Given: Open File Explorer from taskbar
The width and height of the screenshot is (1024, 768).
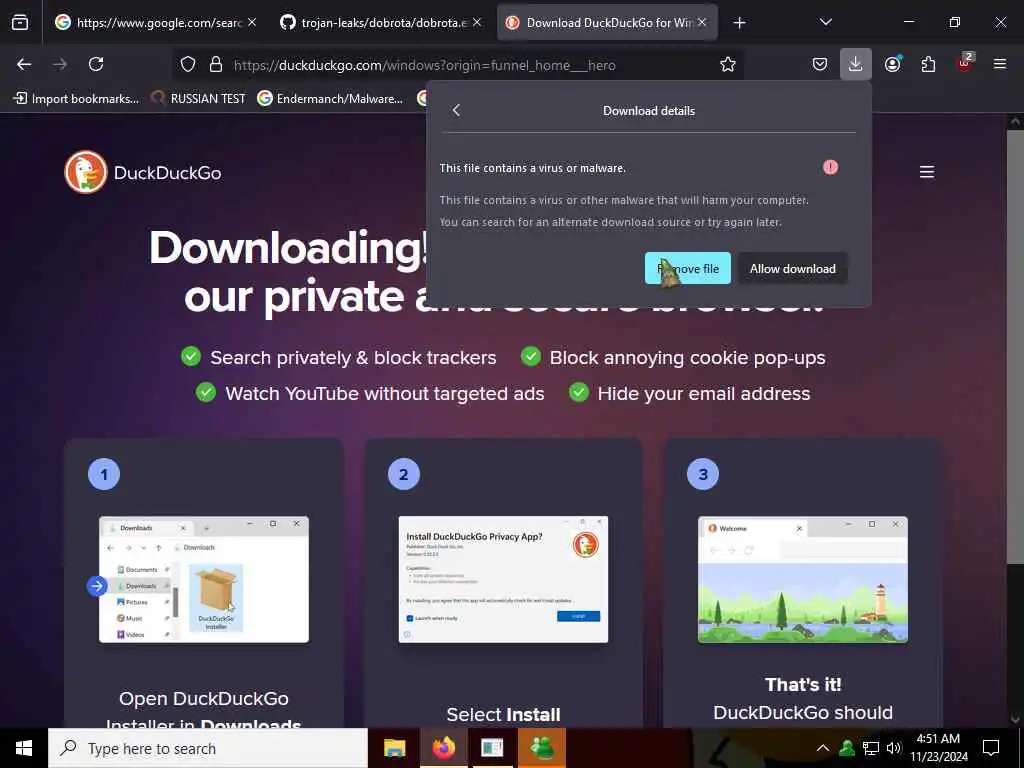Looking at the screenshot, I should pyautogui.click(x=394, y=748).
